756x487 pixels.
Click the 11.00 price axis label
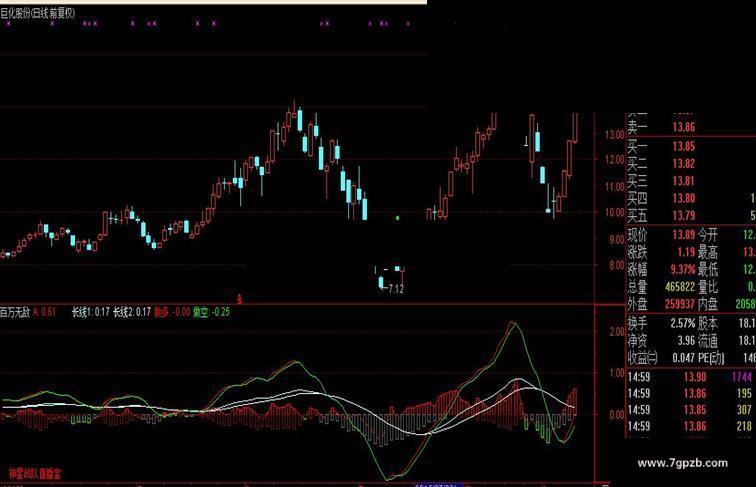[615, 187]
